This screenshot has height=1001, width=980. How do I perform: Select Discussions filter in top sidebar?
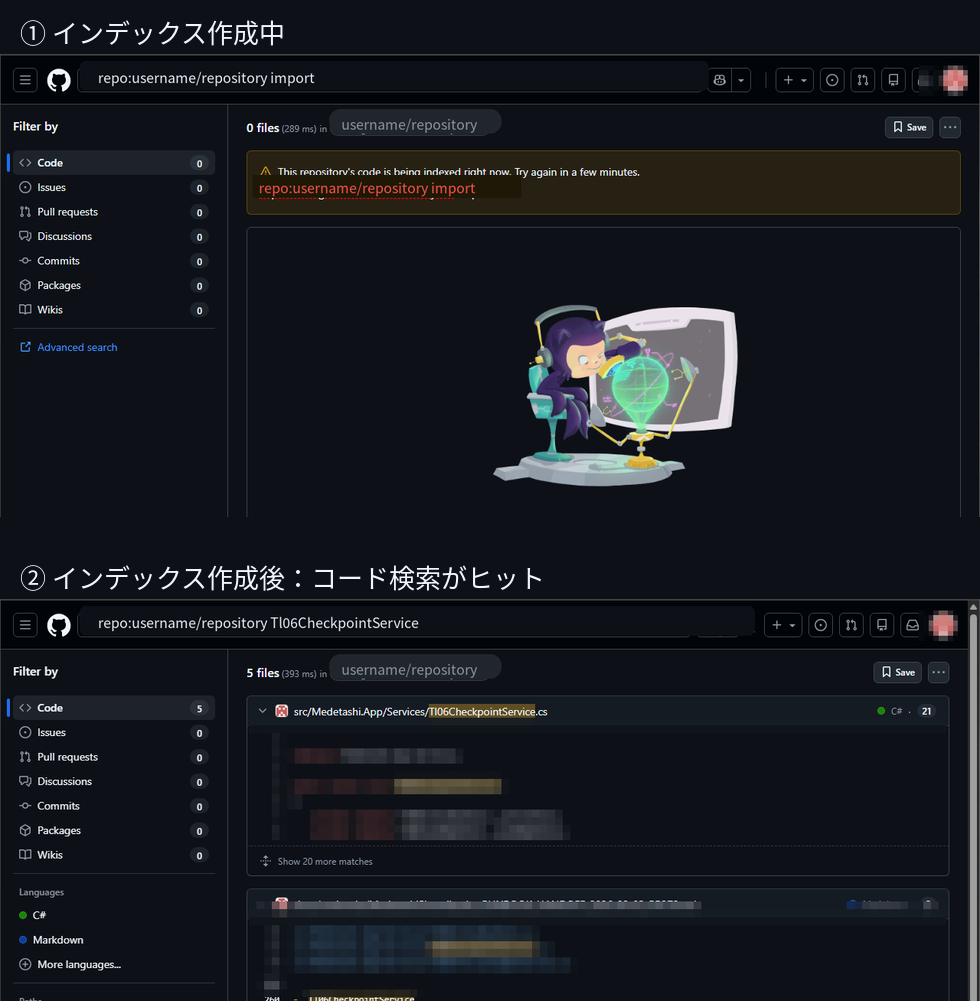[x=114, y=236]
